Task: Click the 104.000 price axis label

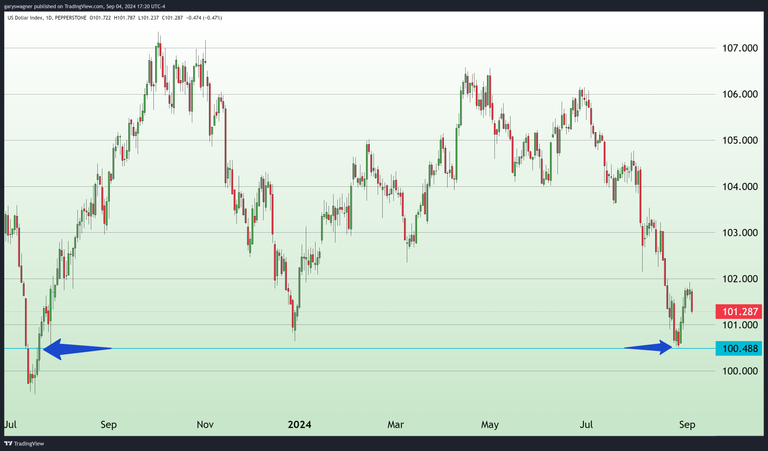Action: [x=739, y=186]
